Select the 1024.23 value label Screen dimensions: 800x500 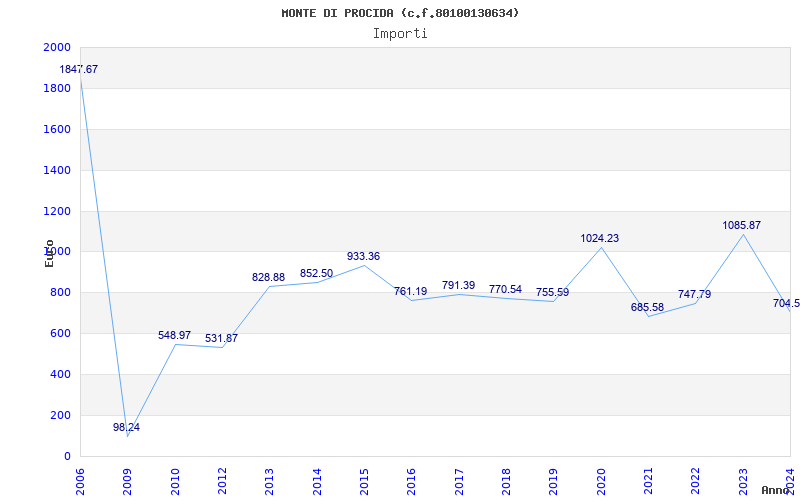pos(599,238)
